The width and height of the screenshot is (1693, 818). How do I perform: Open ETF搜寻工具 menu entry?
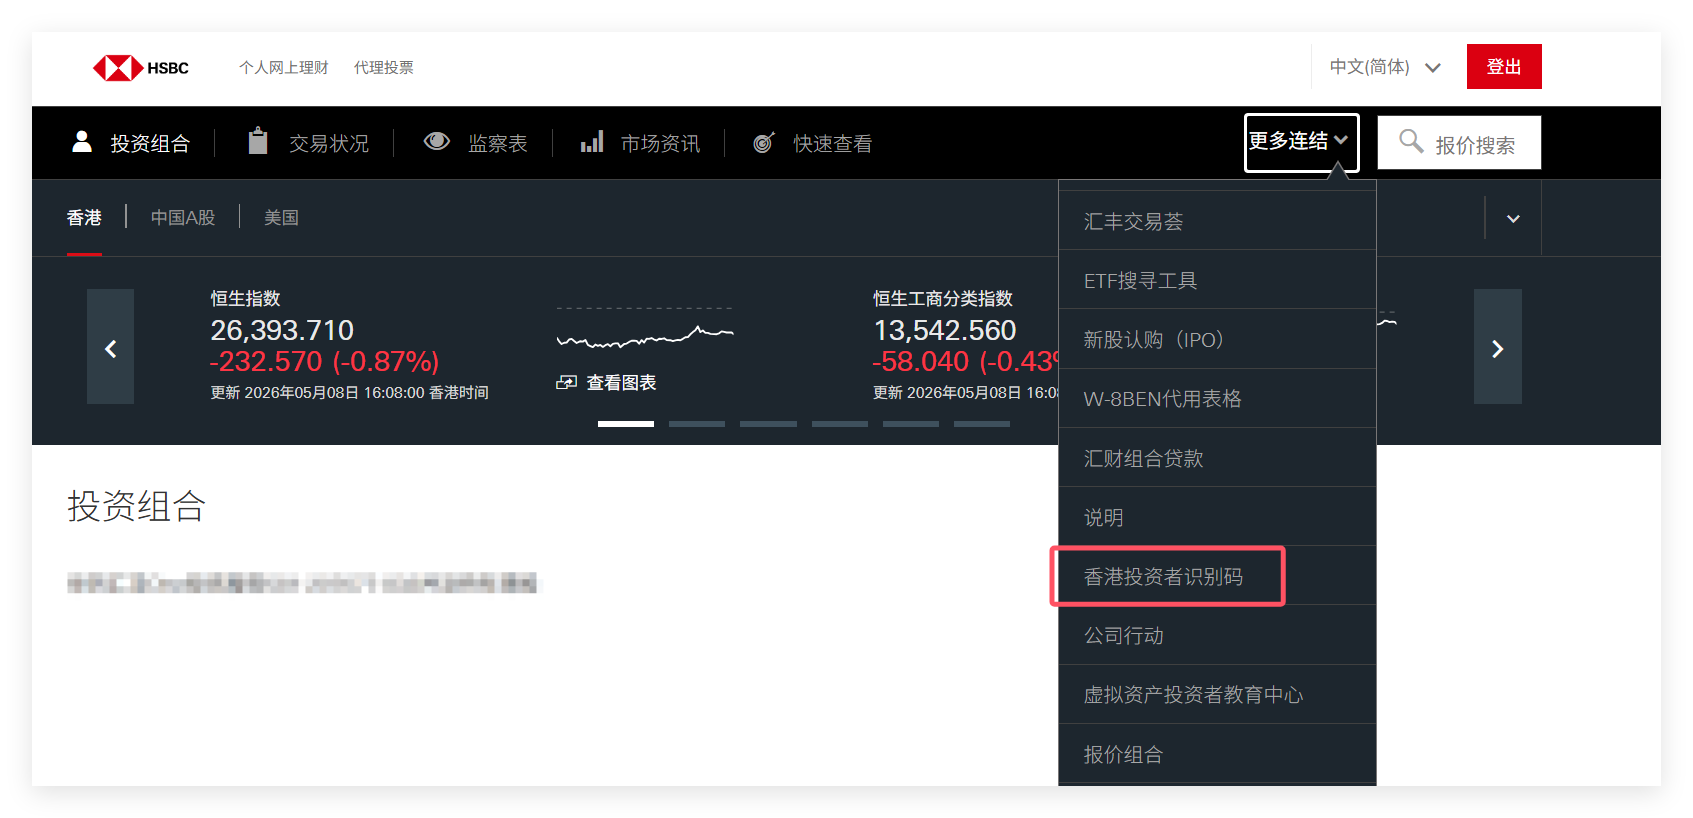pyautogui.click(x=1217, y=280)
